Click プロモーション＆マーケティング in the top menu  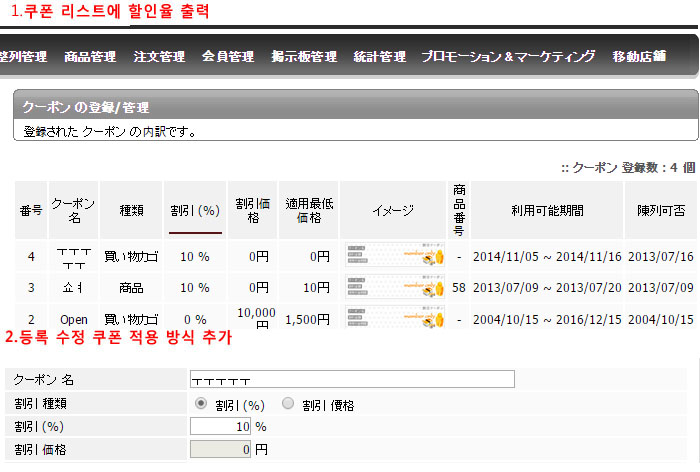[x=508, y=57]
